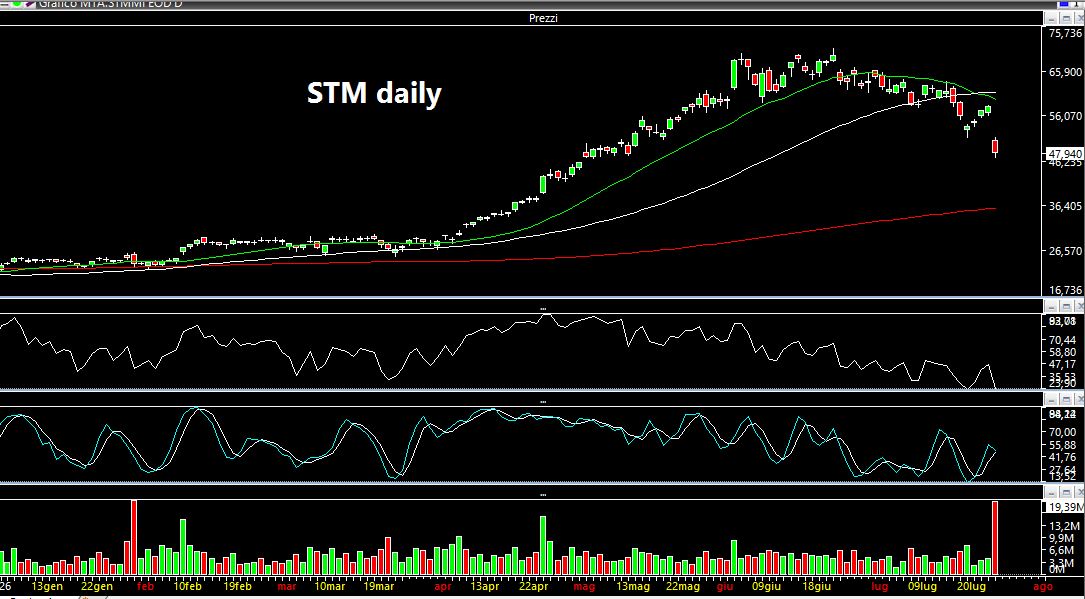Close the Prezzi price panel
Screen dimensions: 1085x599
click(x=1079, y=18)
